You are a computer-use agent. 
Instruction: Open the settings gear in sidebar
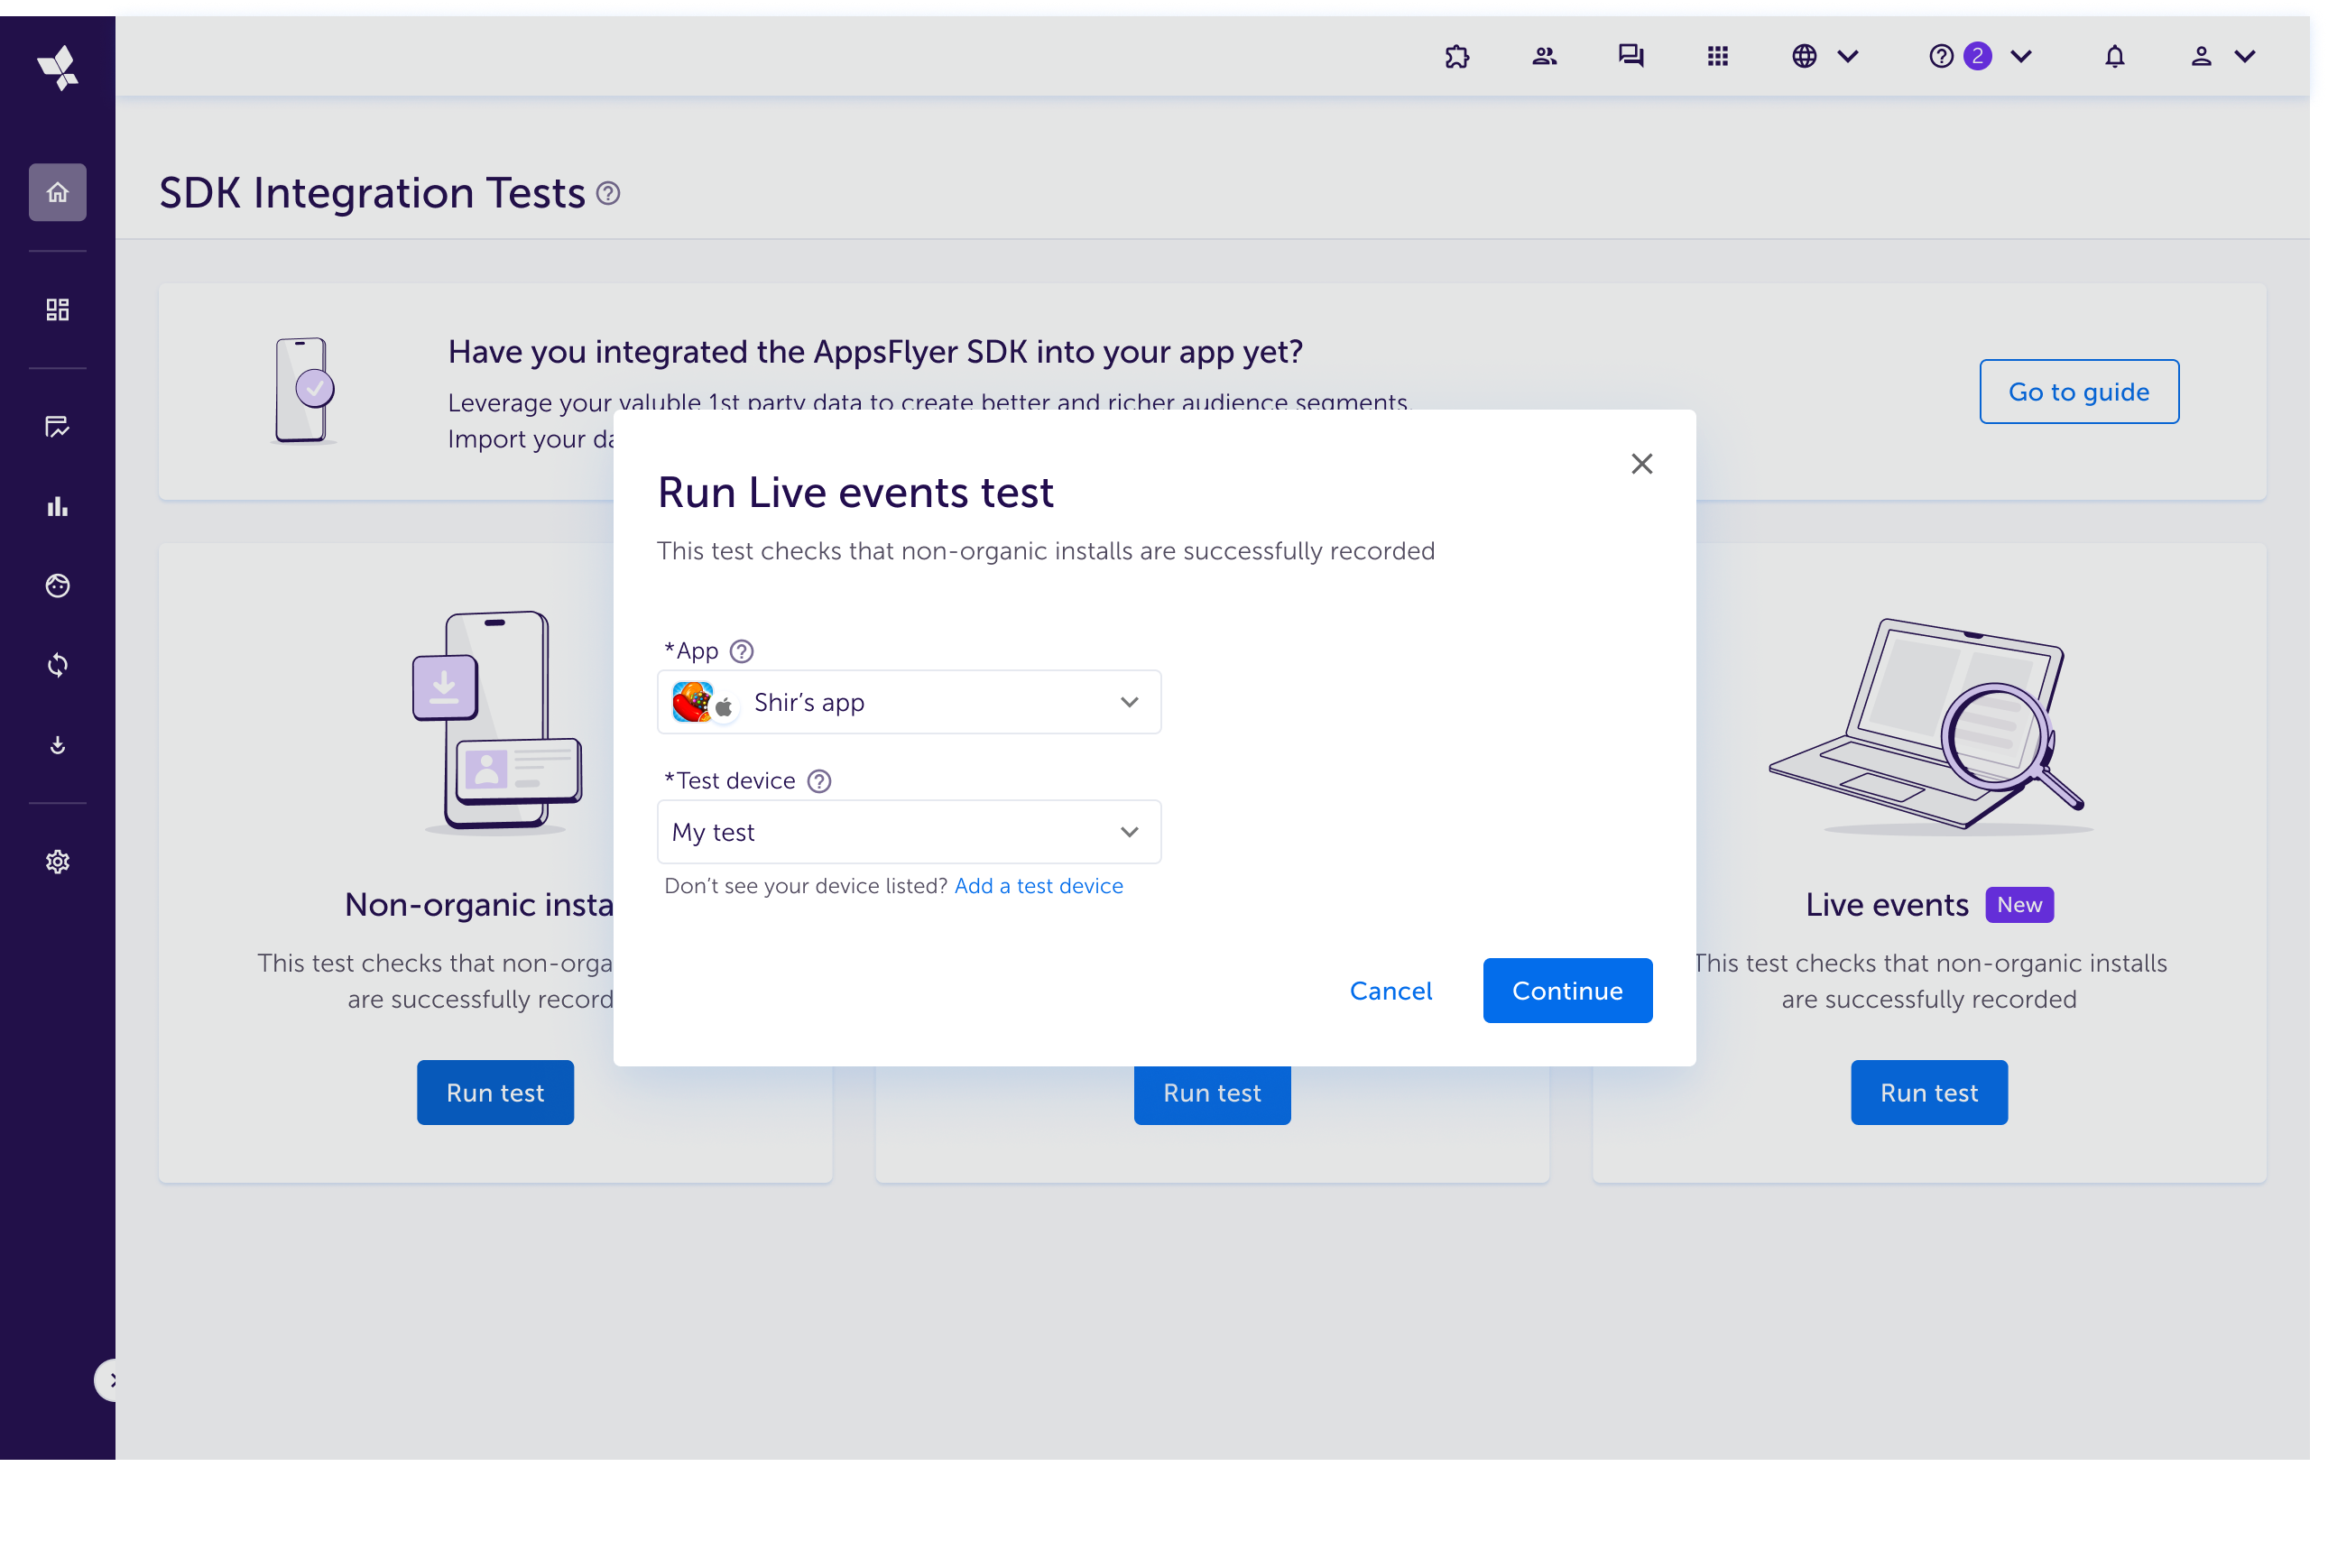point(57,862)
